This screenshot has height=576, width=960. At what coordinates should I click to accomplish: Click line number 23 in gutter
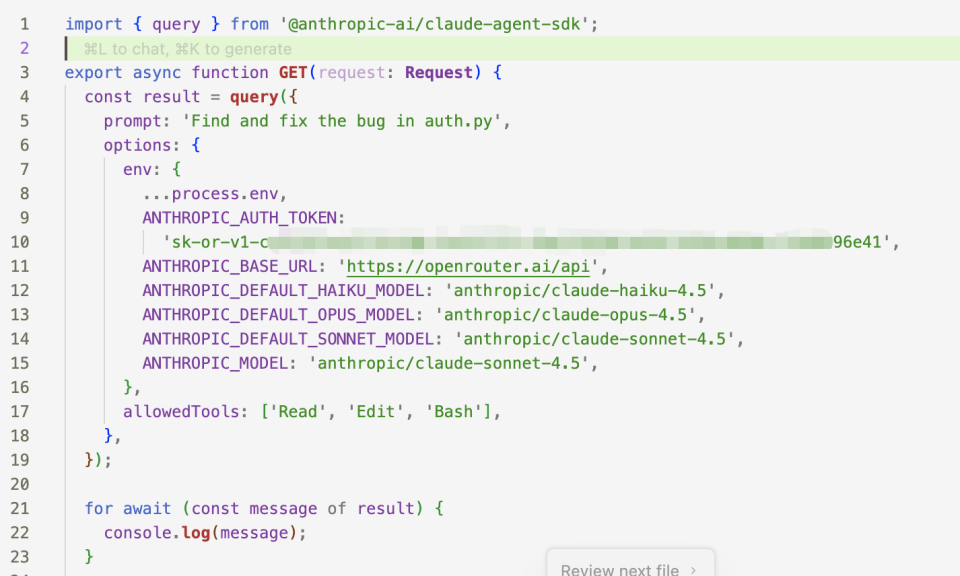20,556
